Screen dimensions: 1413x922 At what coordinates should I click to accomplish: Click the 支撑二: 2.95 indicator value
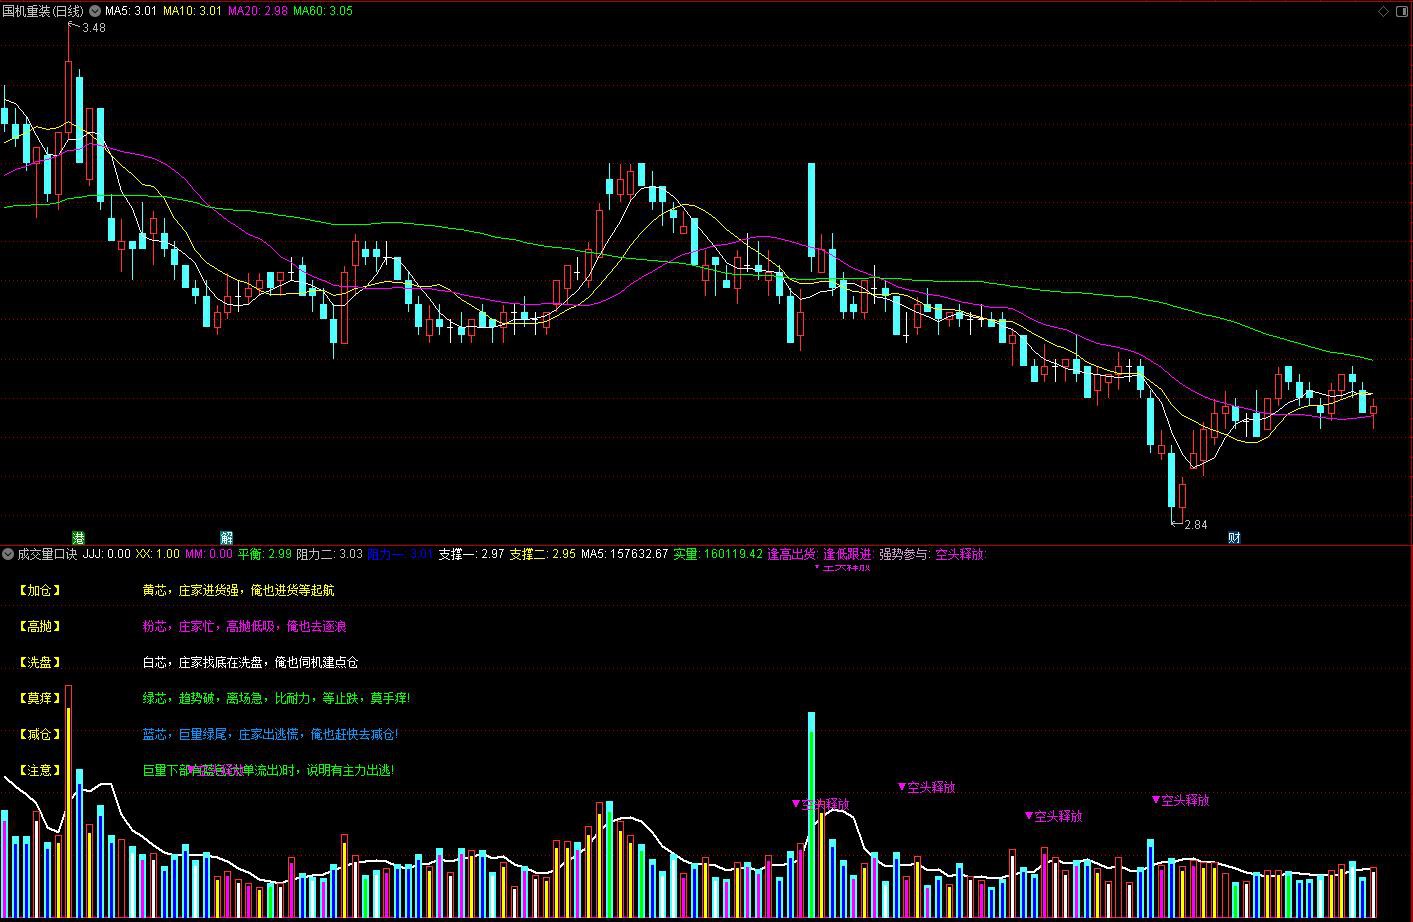coord(543,554)
